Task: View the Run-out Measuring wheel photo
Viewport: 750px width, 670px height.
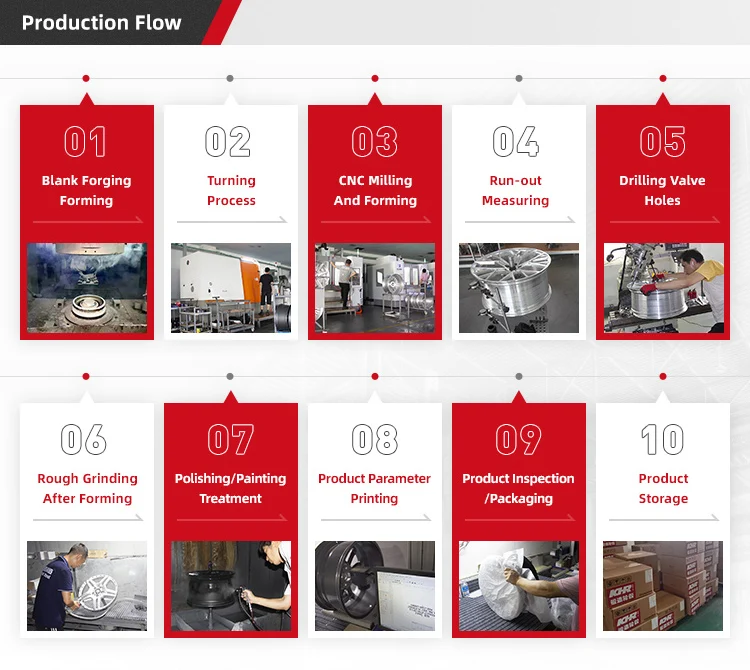Action: coord(519,288)
